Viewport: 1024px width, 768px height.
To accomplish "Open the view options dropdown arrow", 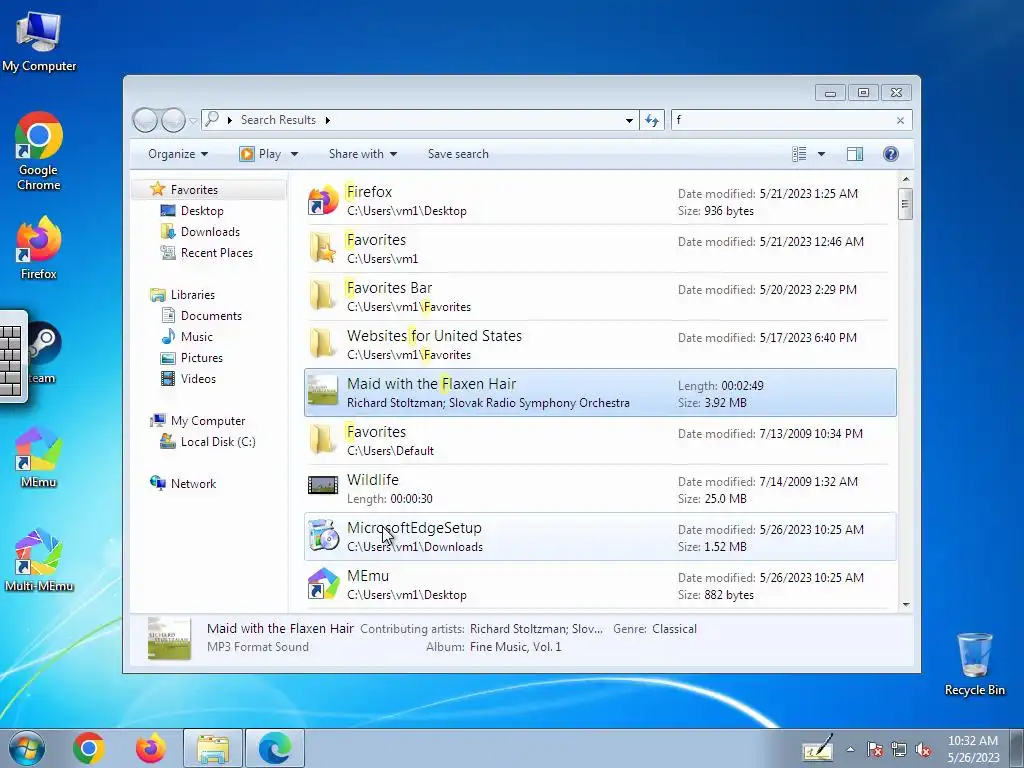I will pos(821,154).
